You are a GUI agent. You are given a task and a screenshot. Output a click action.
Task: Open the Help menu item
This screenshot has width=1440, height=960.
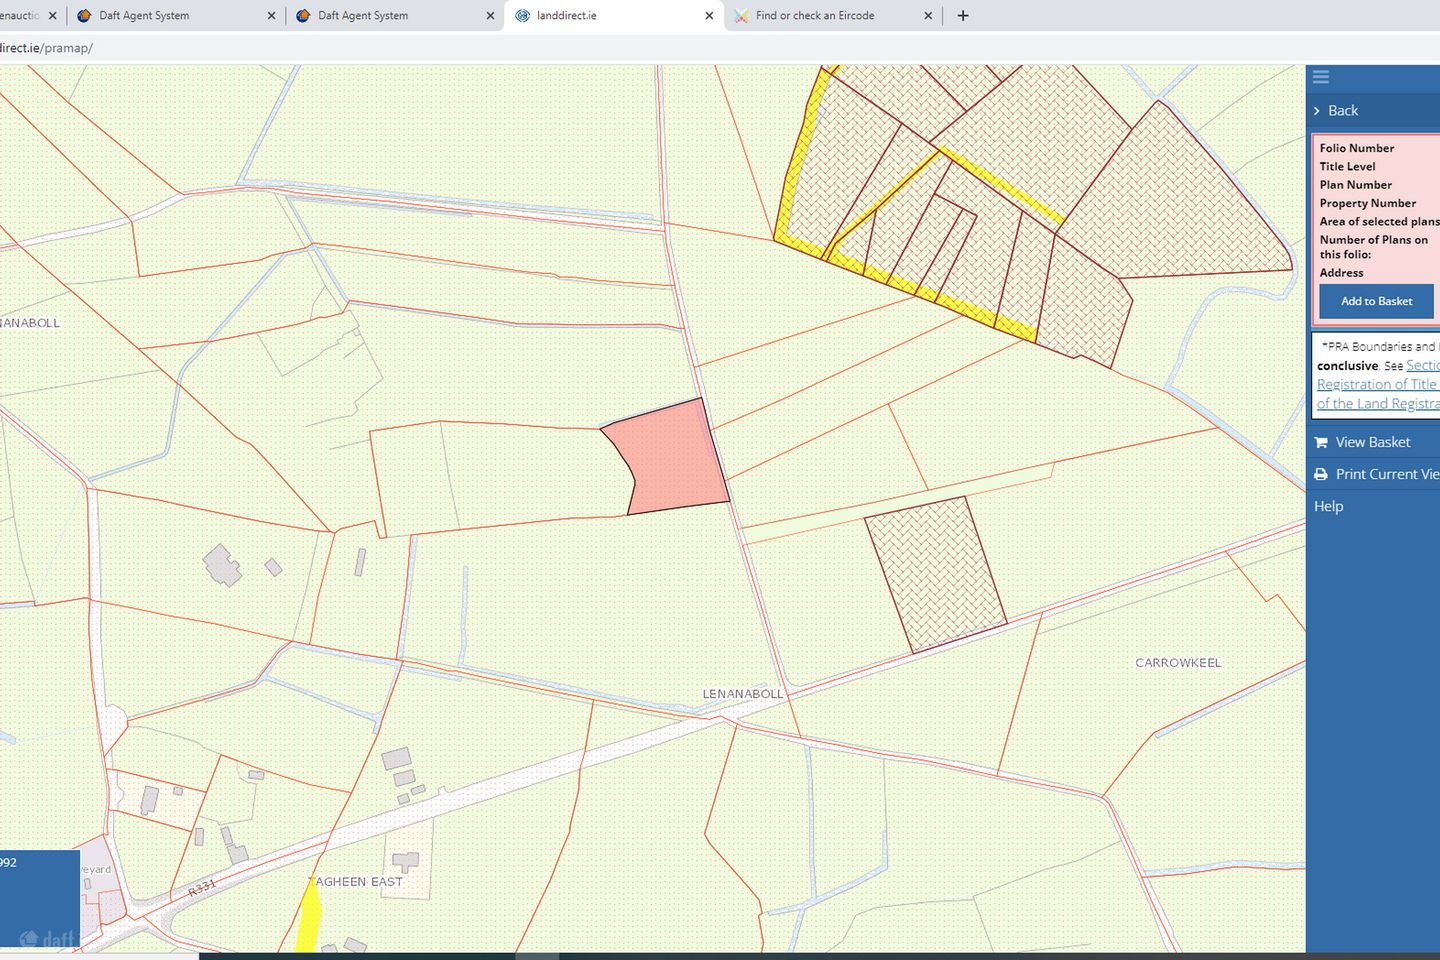1328,506
